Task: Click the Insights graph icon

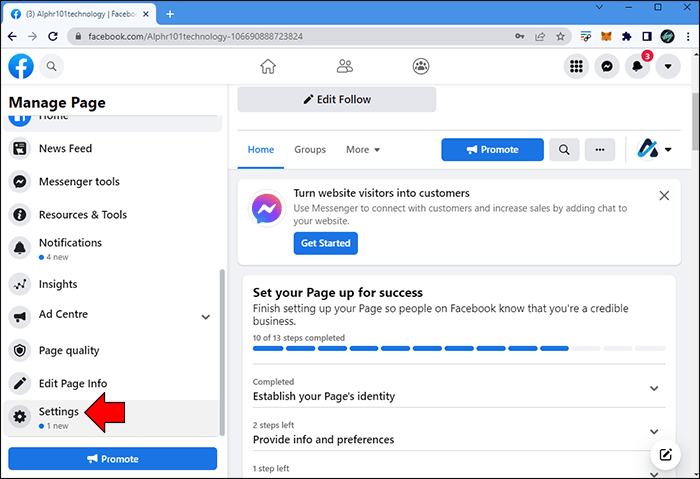Action: coord(20,284)
